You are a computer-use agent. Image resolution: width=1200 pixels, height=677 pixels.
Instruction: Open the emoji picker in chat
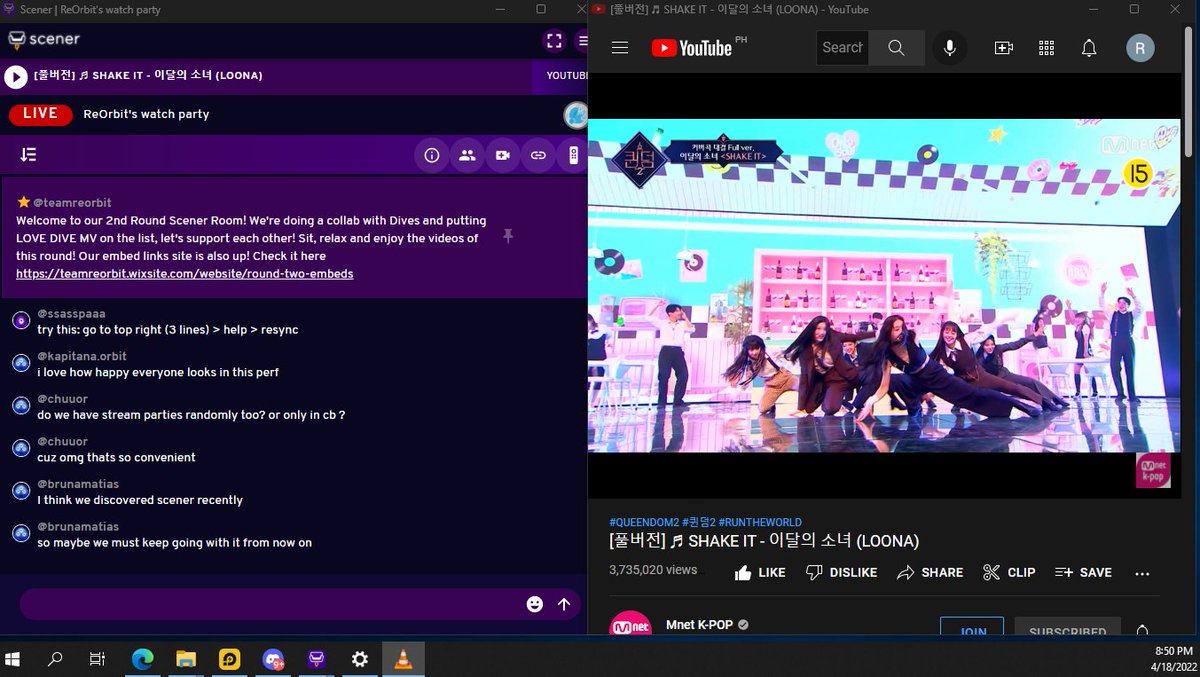tap(535, 604)
